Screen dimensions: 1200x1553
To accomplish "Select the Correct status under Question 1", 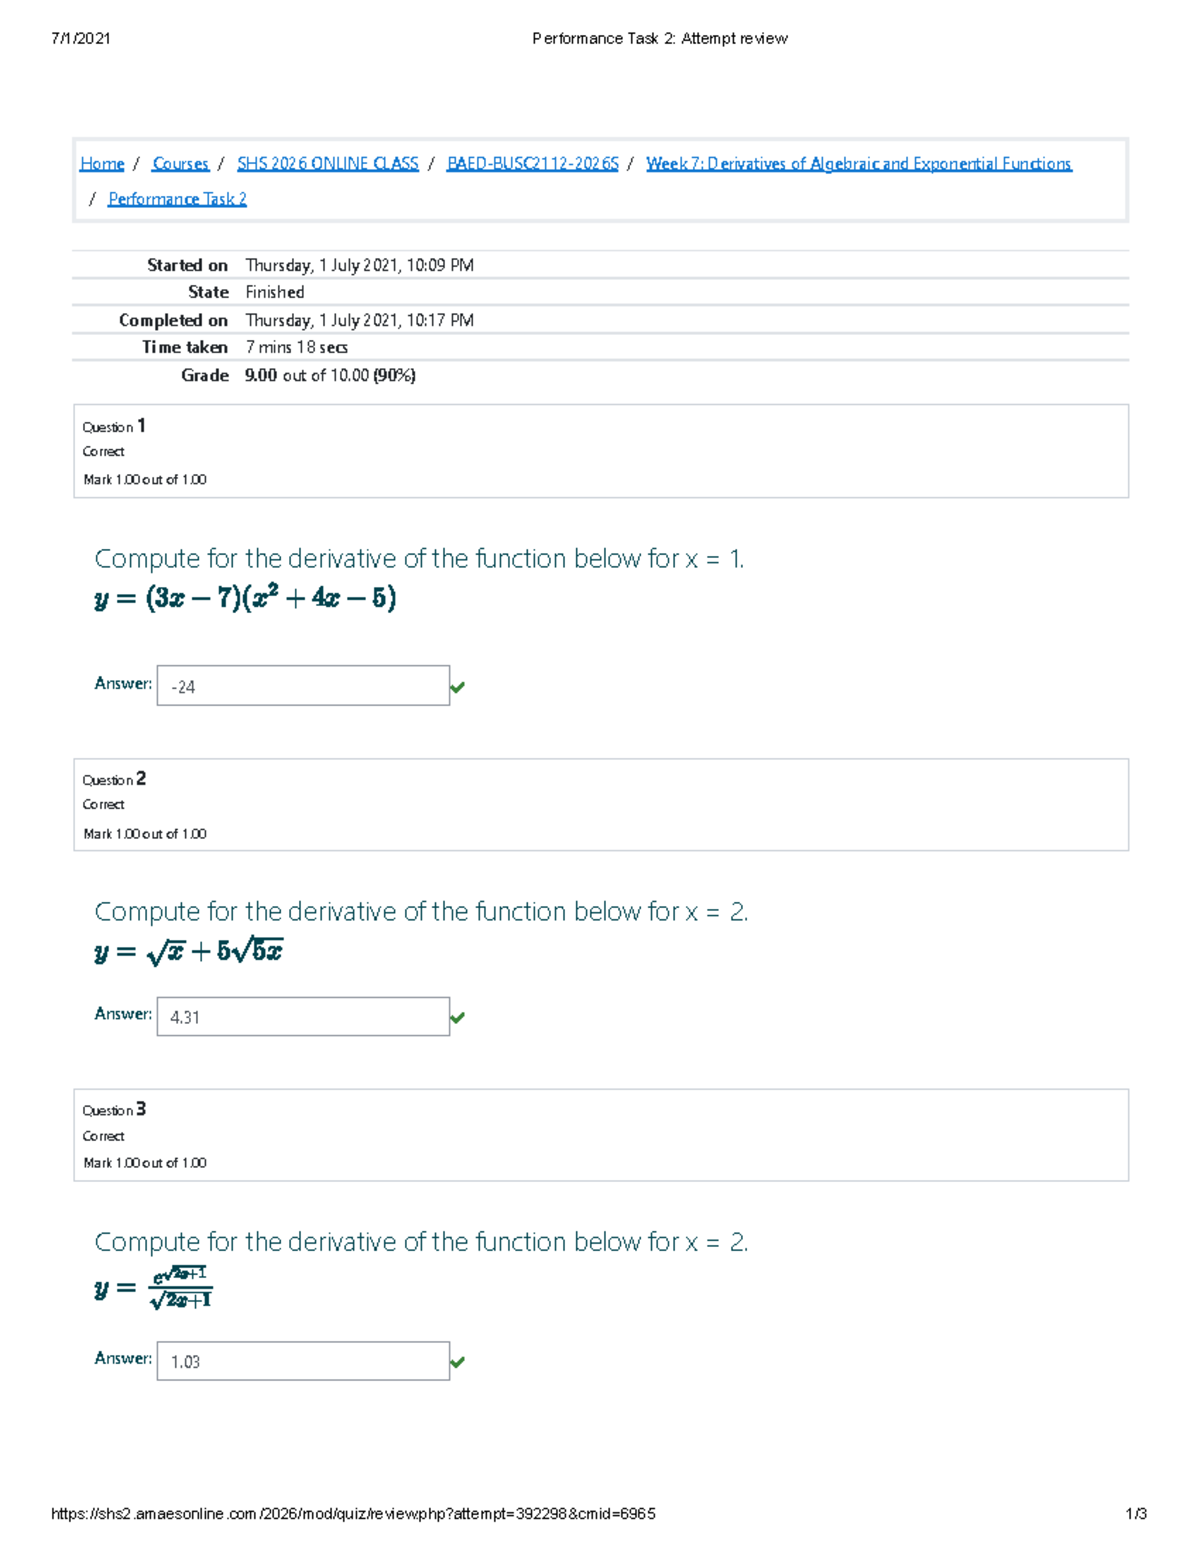I will (103, 452).
